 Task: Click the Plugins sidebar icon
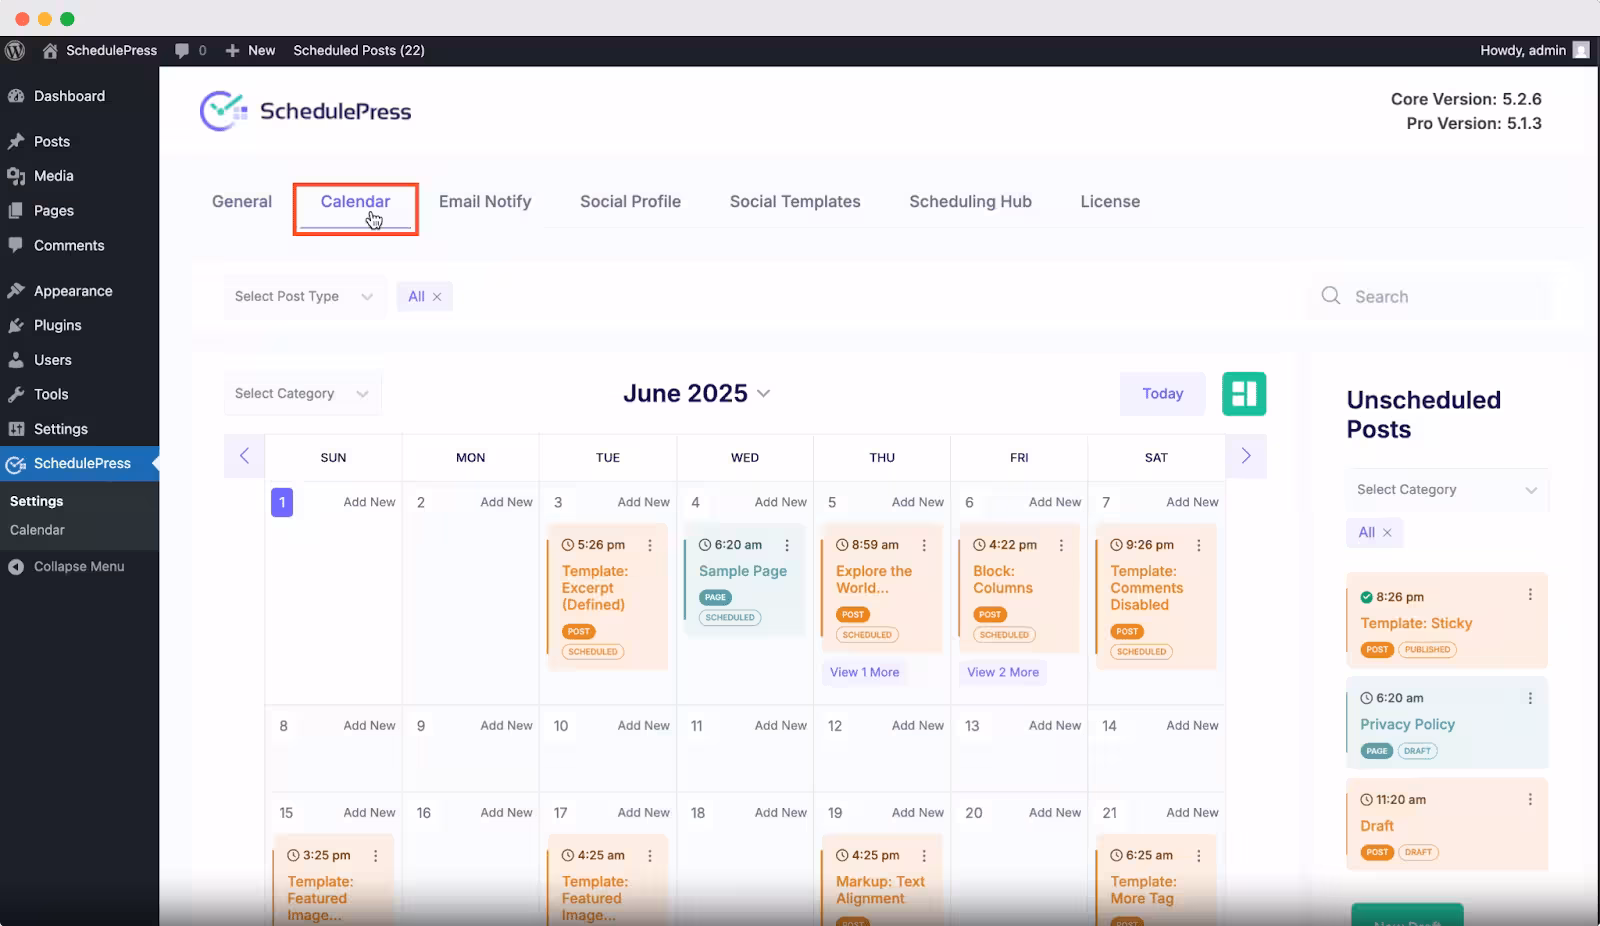point(16,325)
